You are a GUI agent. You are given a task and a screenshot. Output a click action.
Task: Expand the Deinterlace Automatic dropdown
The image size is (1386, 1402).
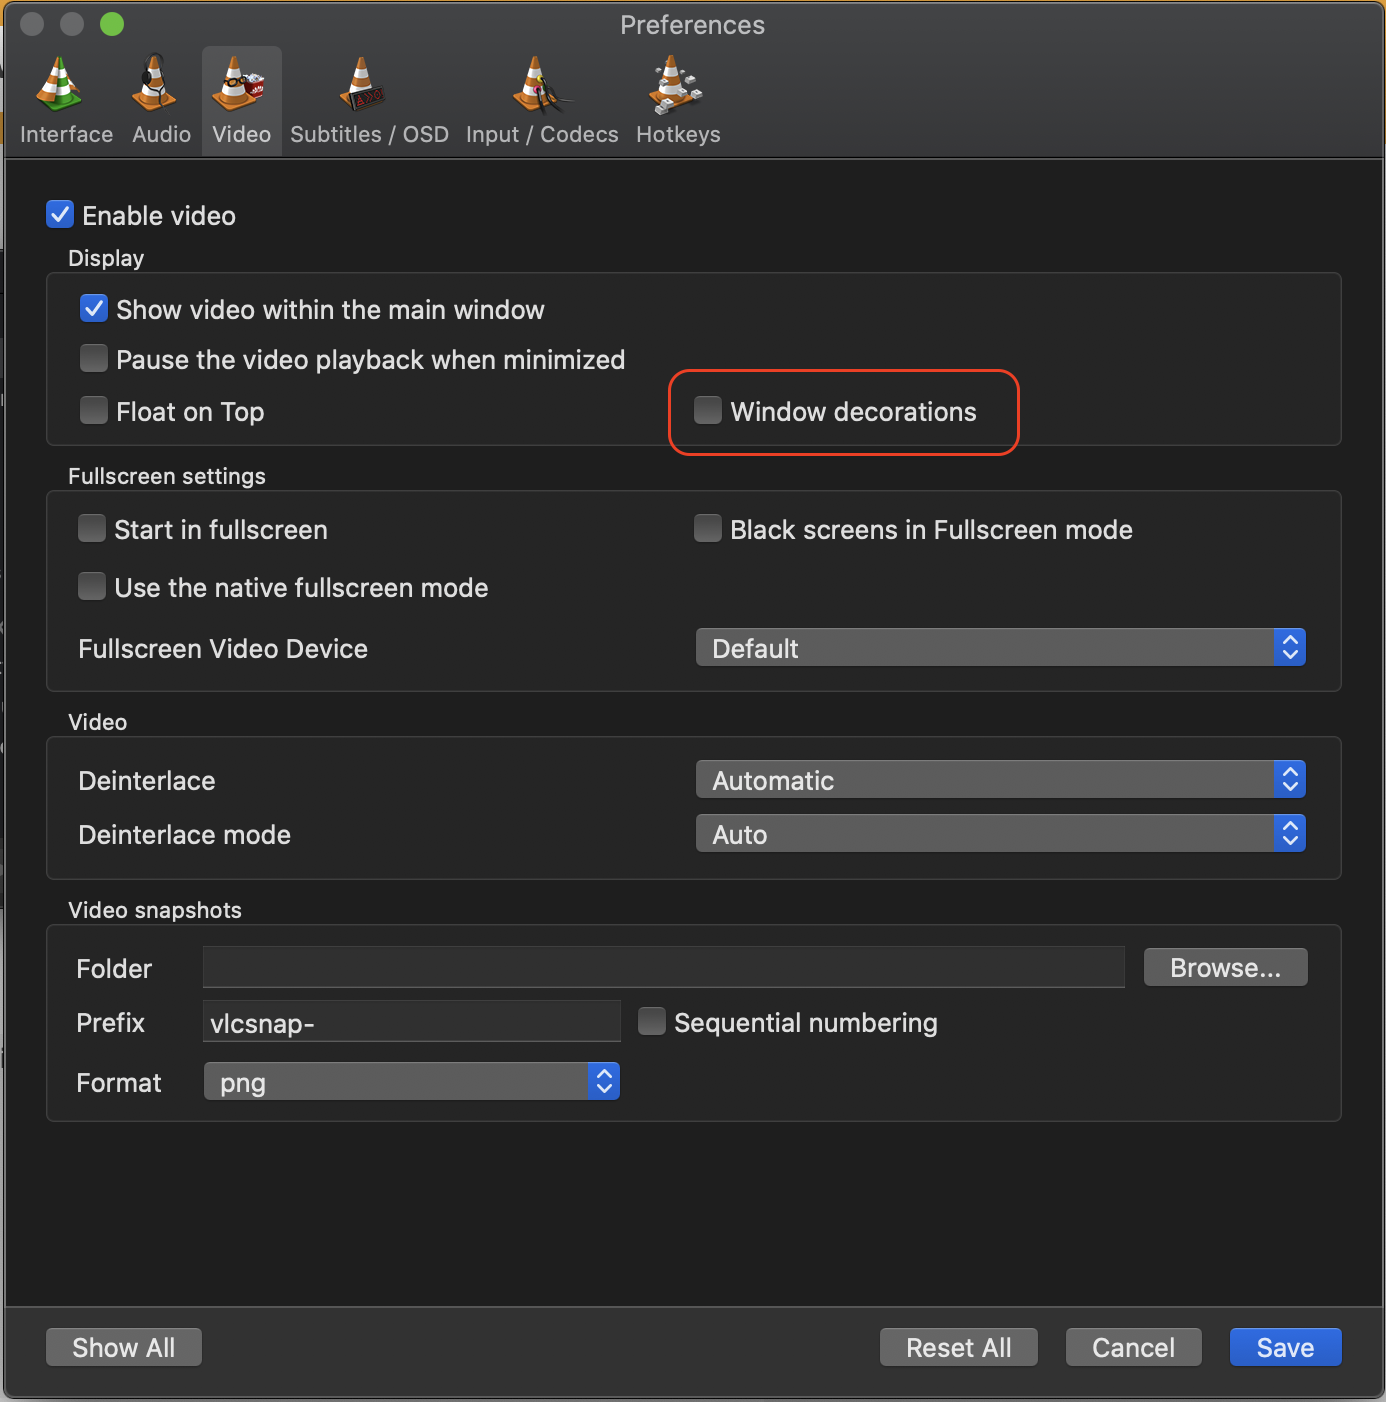(x=1000, y=780)
